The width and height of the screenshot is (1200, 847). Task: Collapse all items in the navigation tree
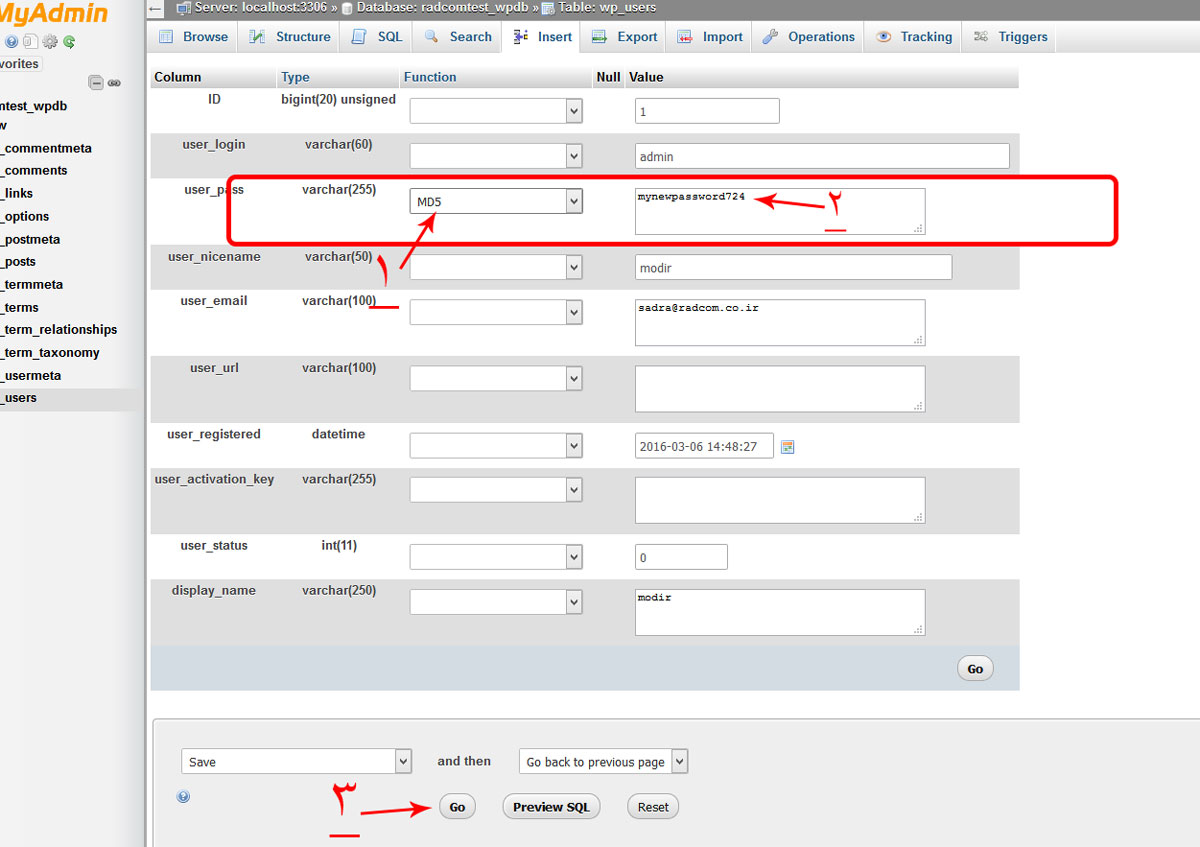[x=95, y=83]
